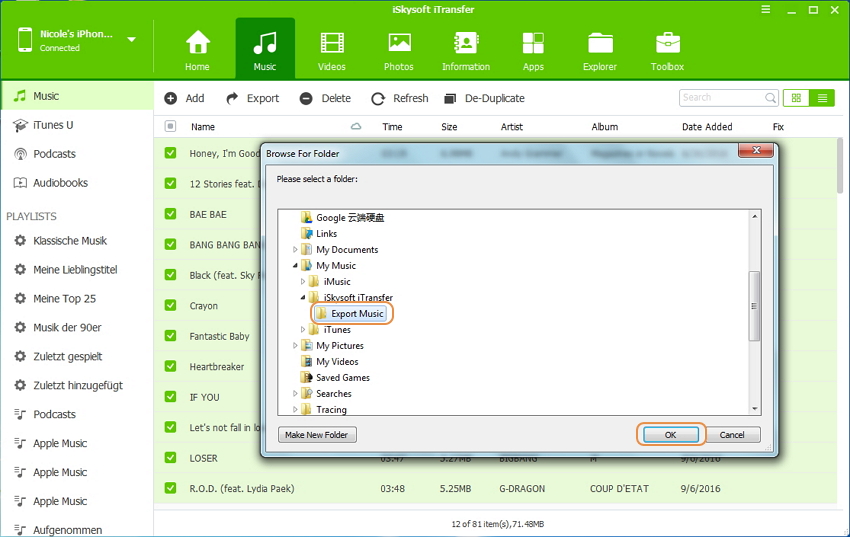Viewport: 850px width, 537px height.
Task: Click OK in Browse For Folder dialog
Action: 671,435
